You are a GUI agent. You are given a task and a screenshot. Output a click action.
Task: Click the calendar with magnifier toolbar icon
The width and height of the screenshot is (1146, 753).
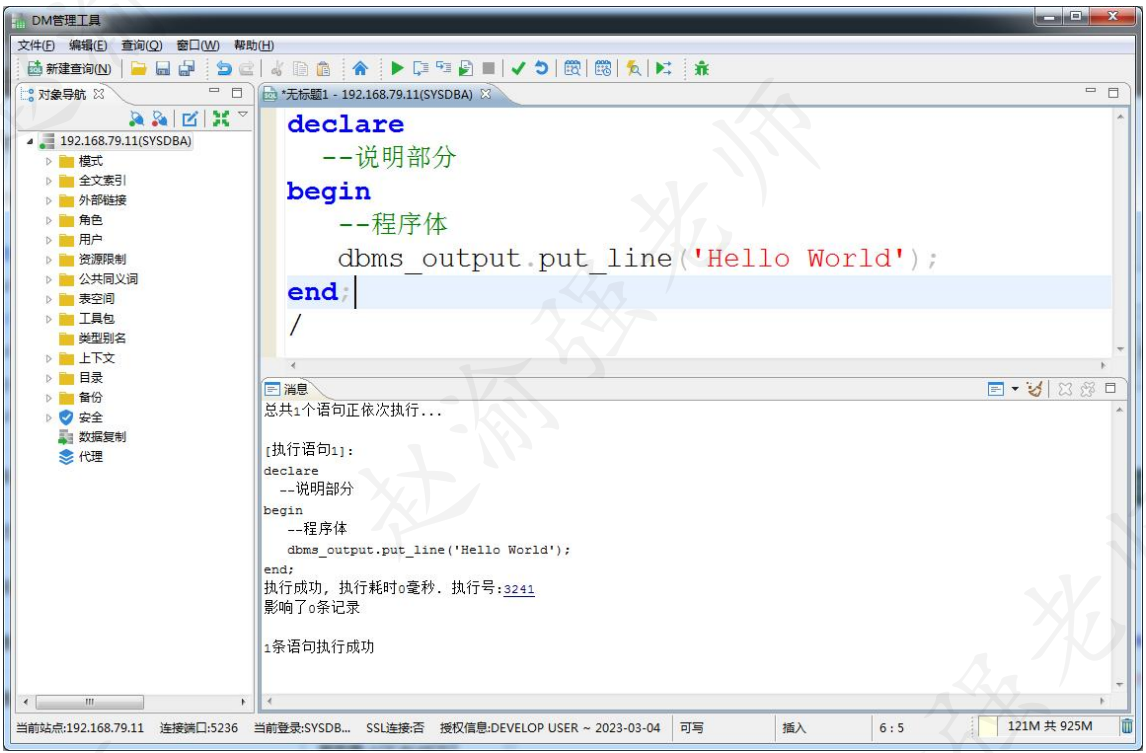point(572,69)
